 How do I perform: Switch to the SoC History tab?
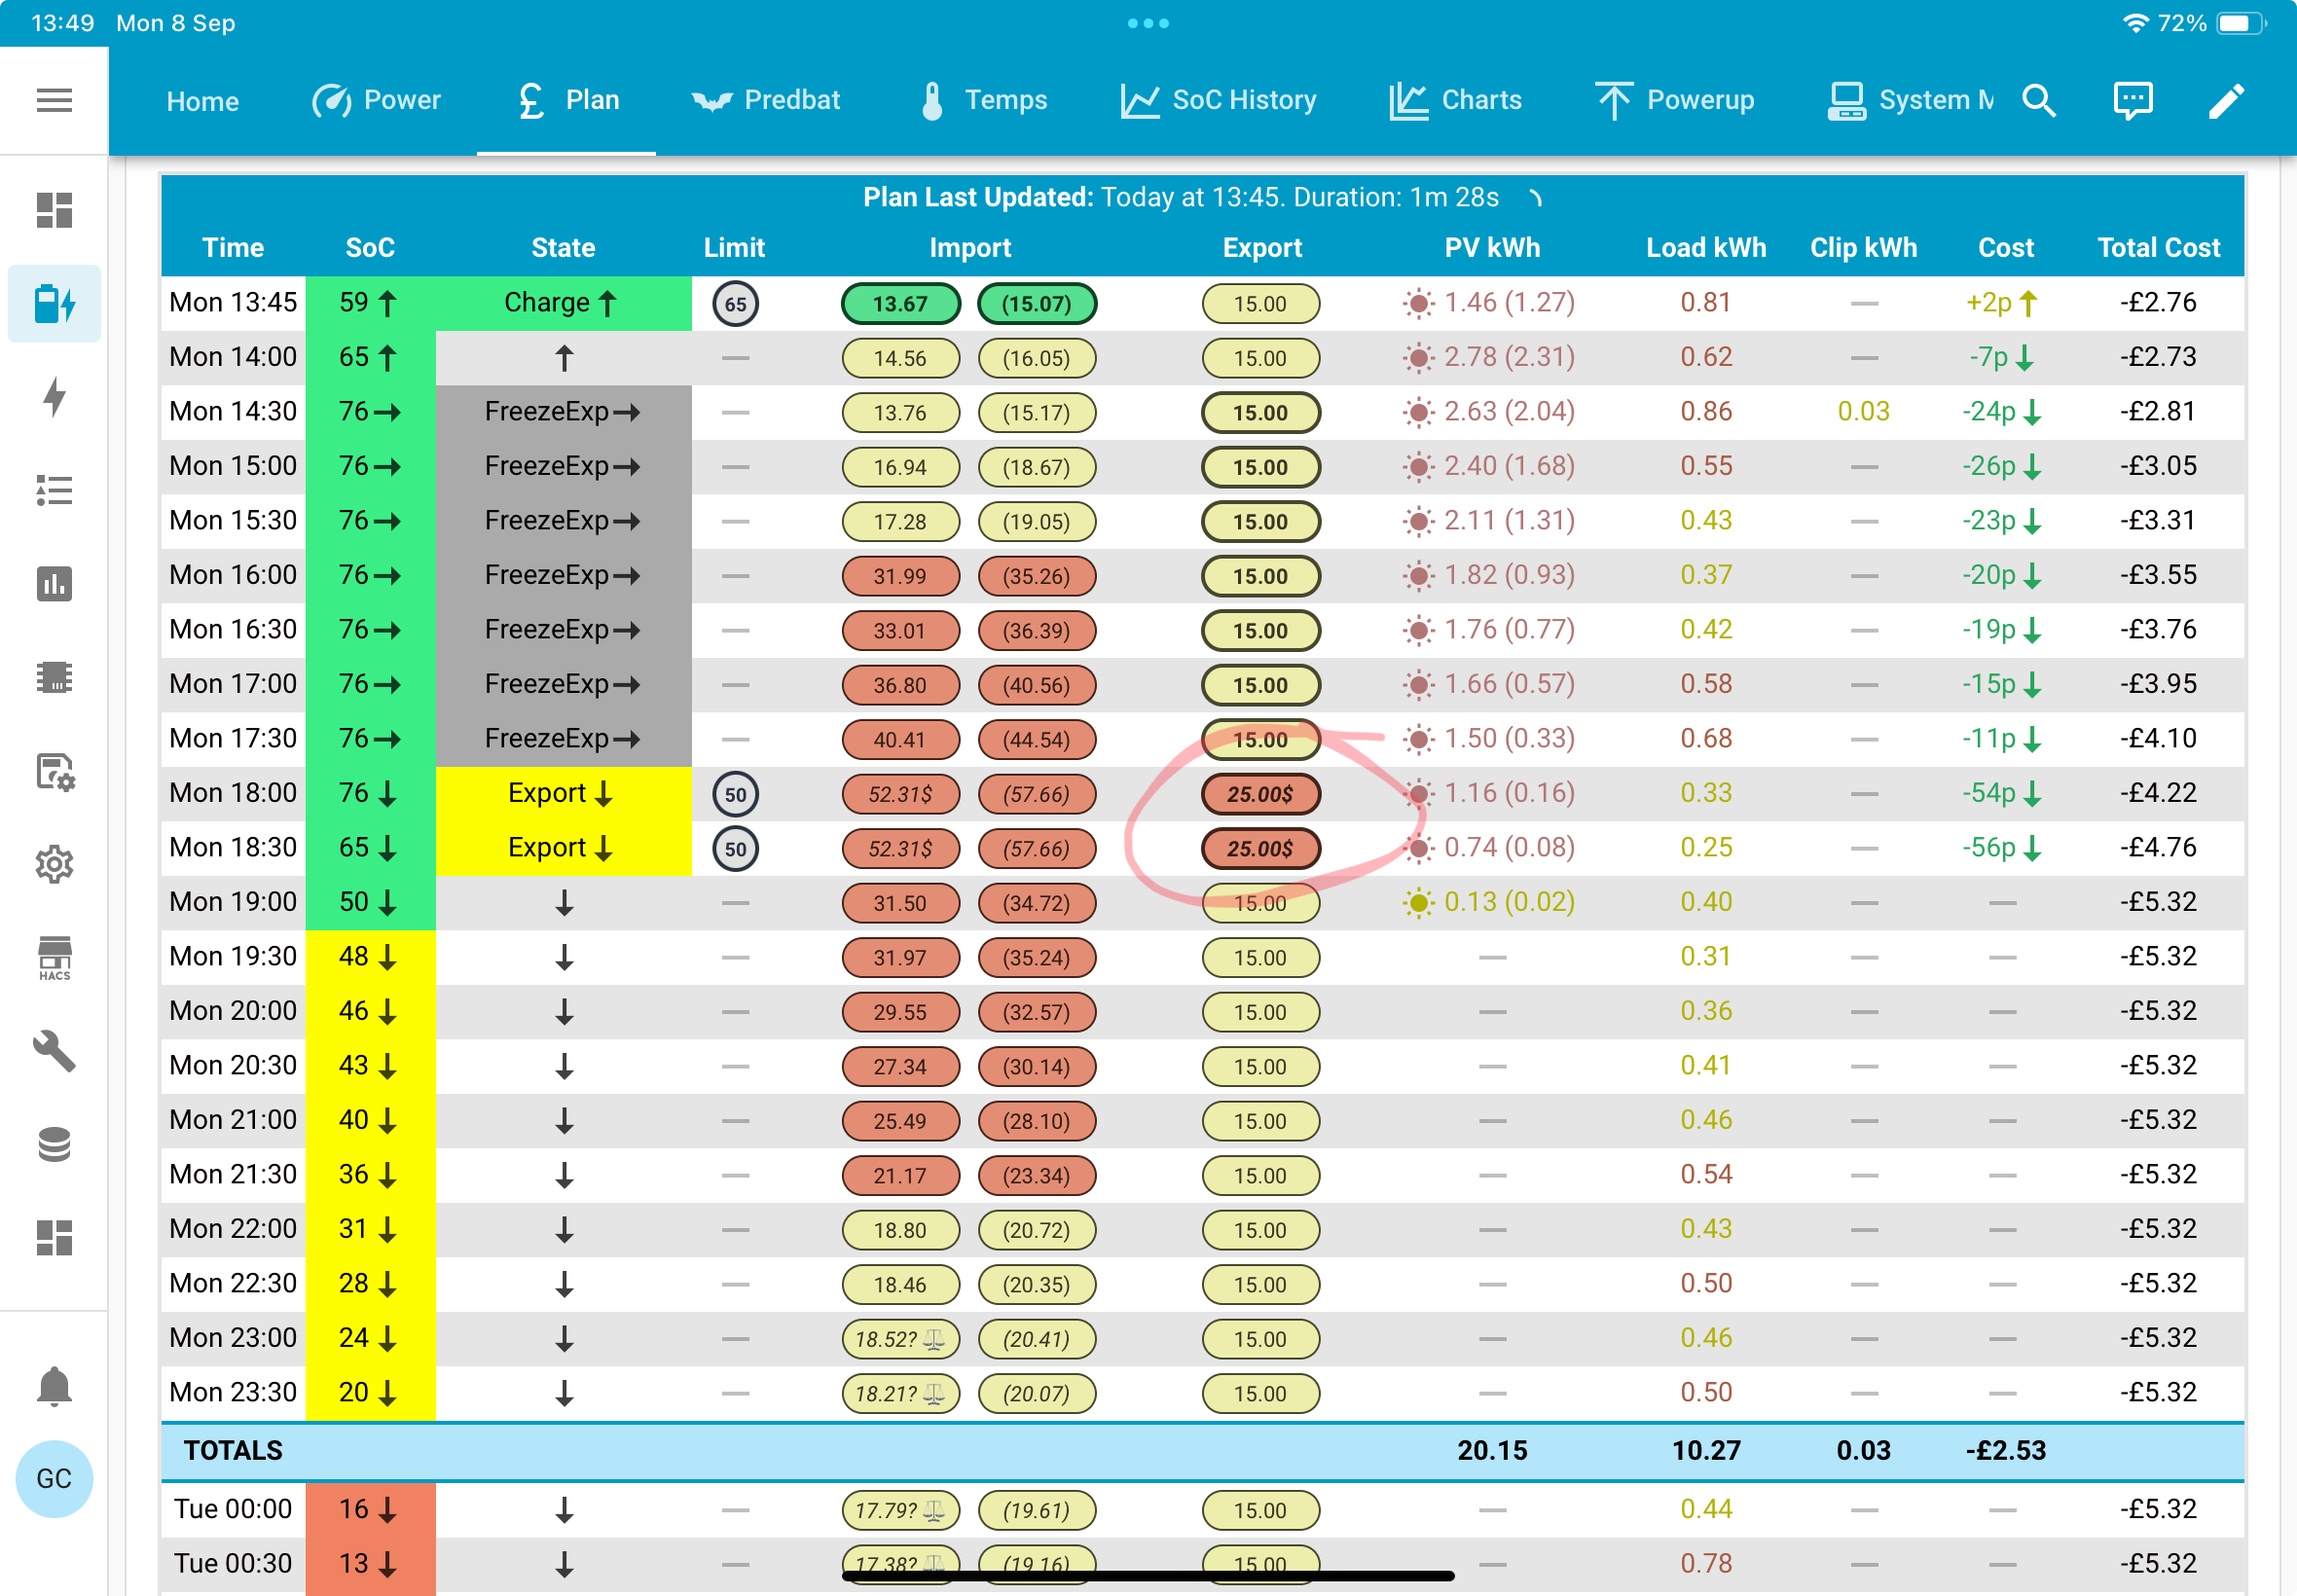pyautogui.click(x=1218, y=100)
